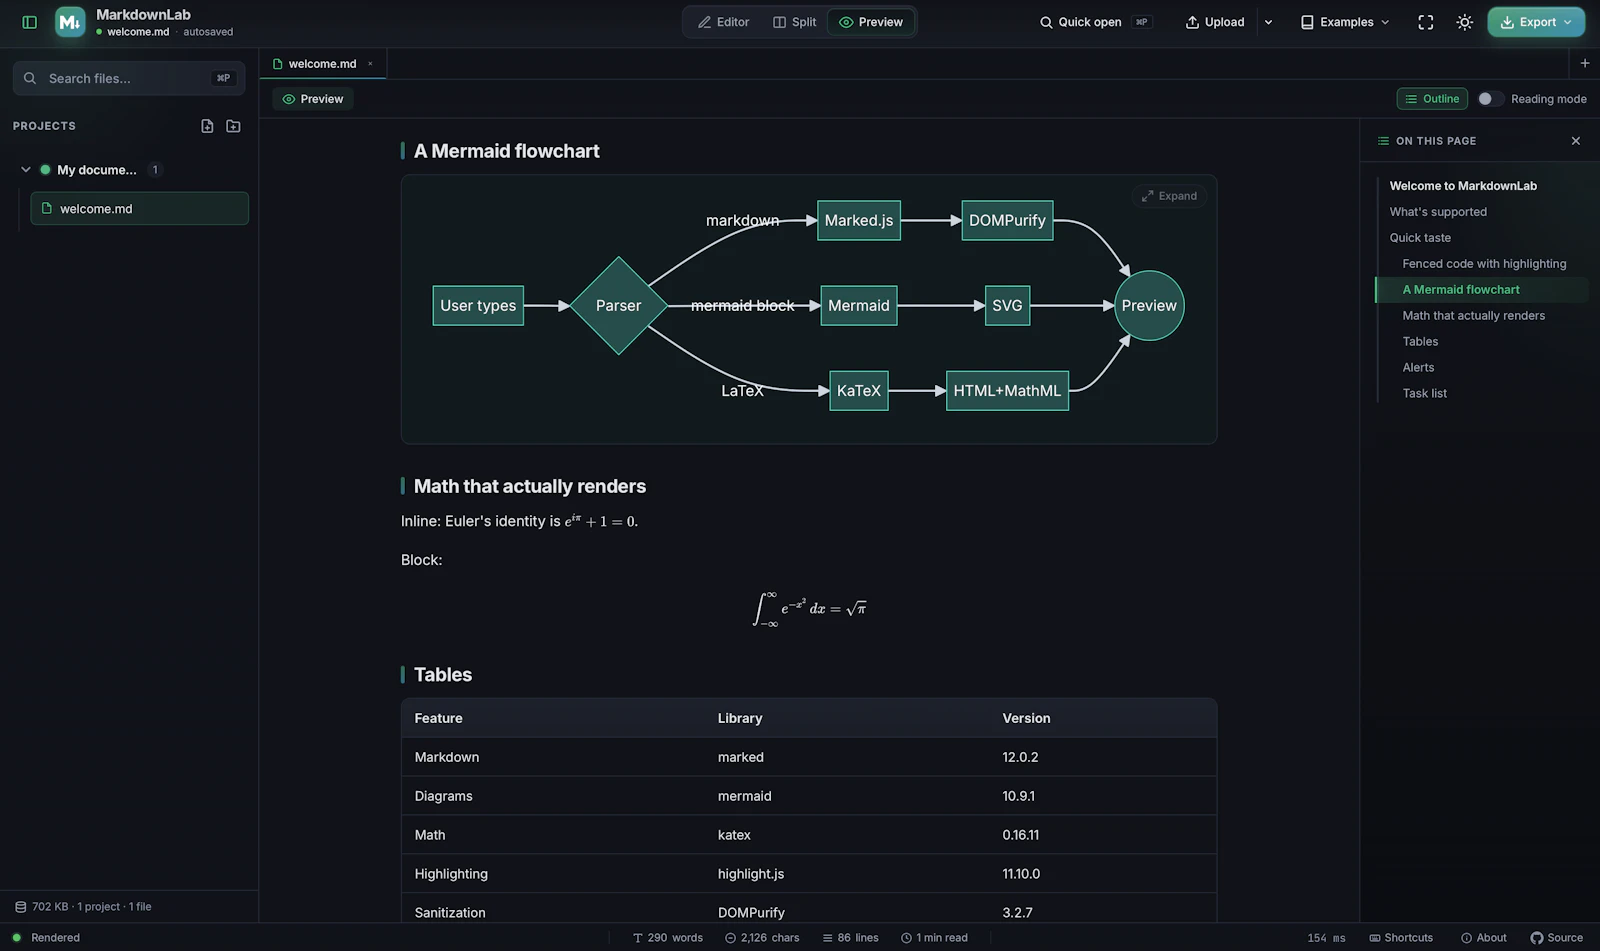Viewport: 1600px width, 951px height.
Task: Click the Version table column header
Action: (1026, 719)
